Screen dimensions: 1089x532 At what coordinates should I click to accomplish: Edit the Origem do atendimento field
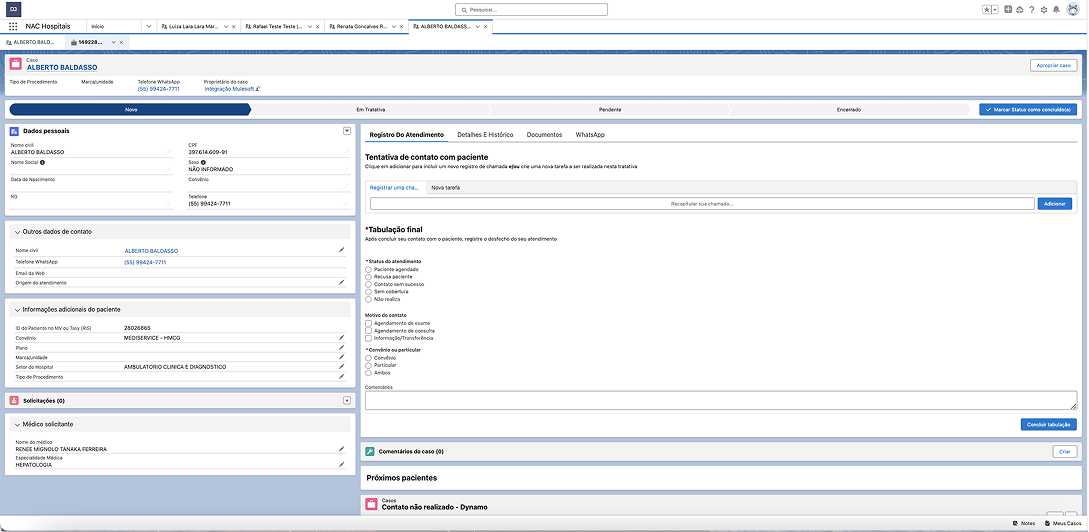point(341,282)
